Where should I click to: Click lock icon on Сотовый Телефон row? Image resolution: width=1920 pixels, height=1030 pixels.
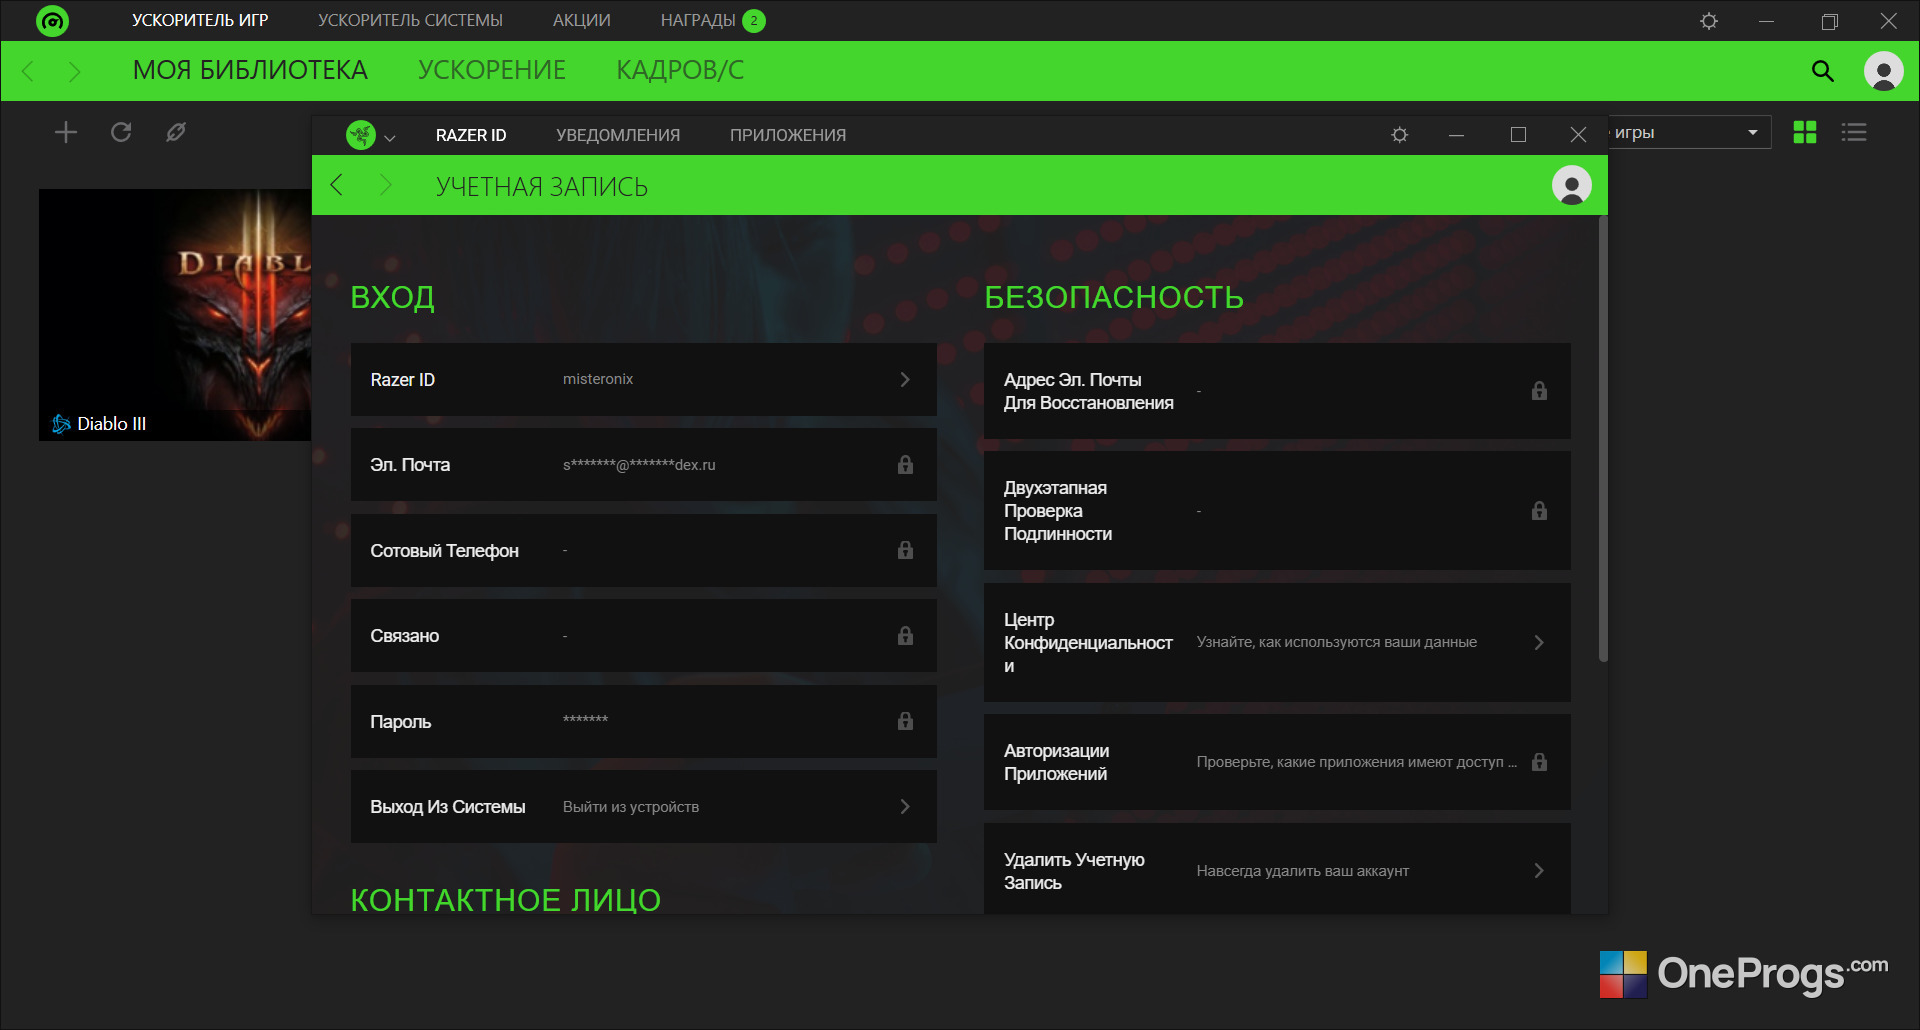click(905, 550)
